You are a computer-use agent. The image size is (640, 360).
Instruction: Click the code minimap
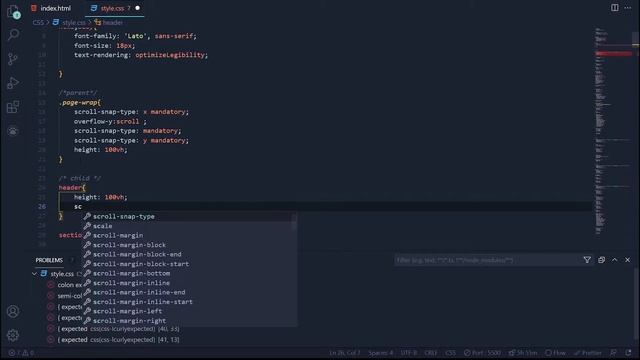(612, 131)
